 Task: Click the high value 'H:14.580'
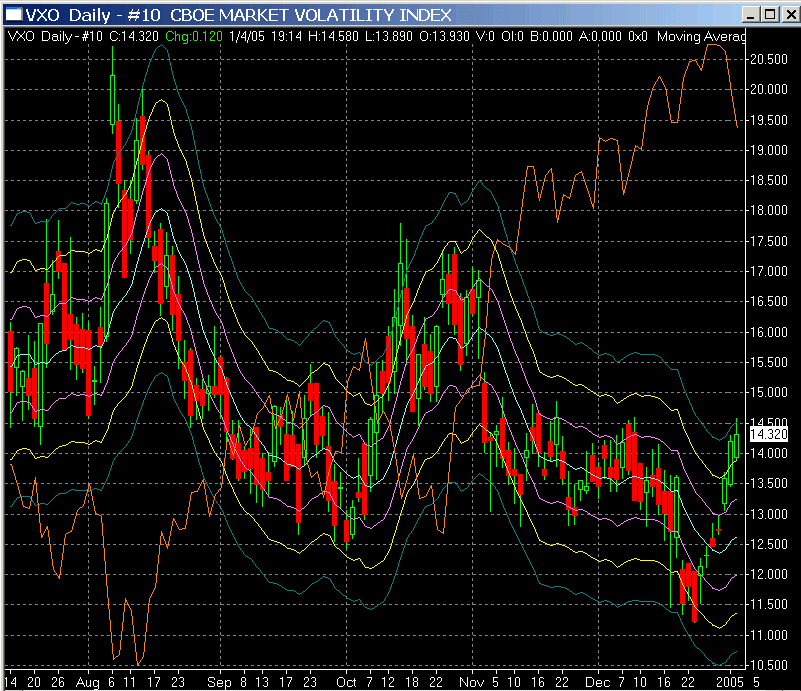(x=333, y=36)
